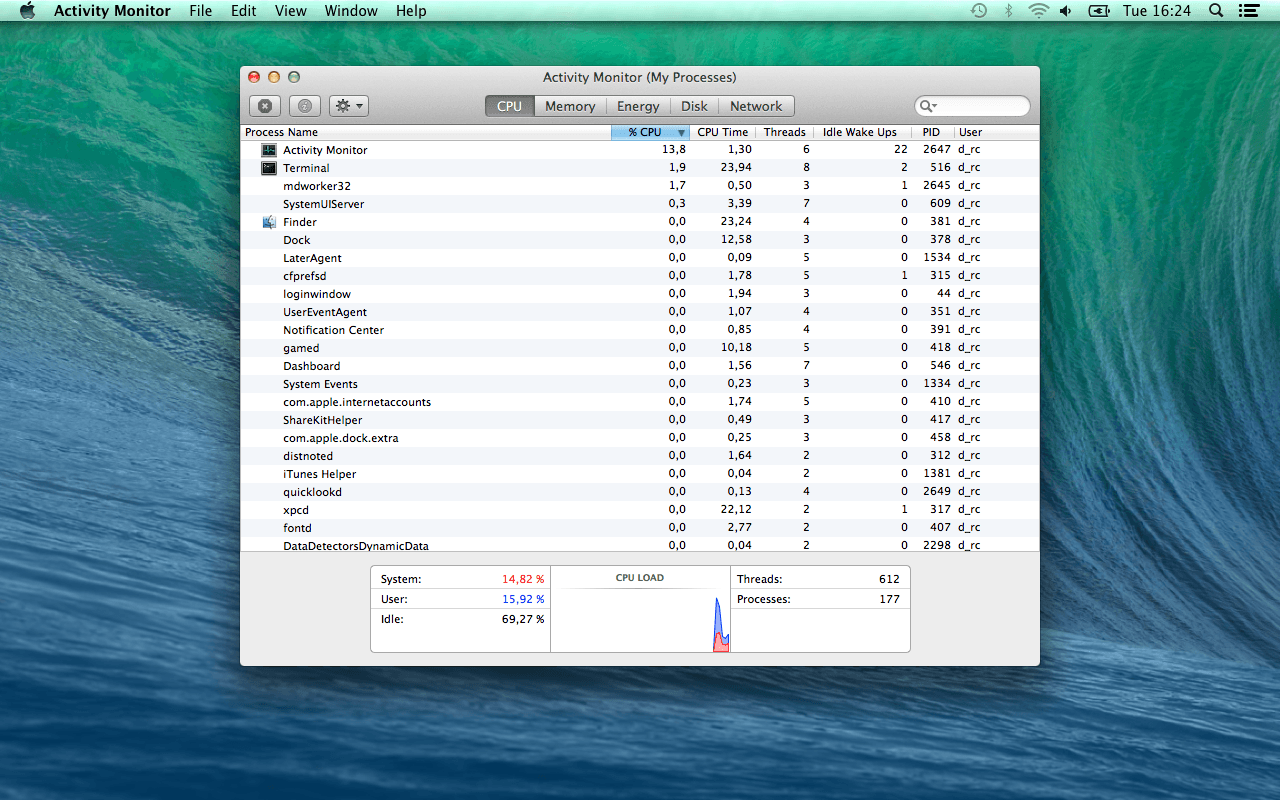Select the UserEventAgent process
1280x800 pixels.
640,312
